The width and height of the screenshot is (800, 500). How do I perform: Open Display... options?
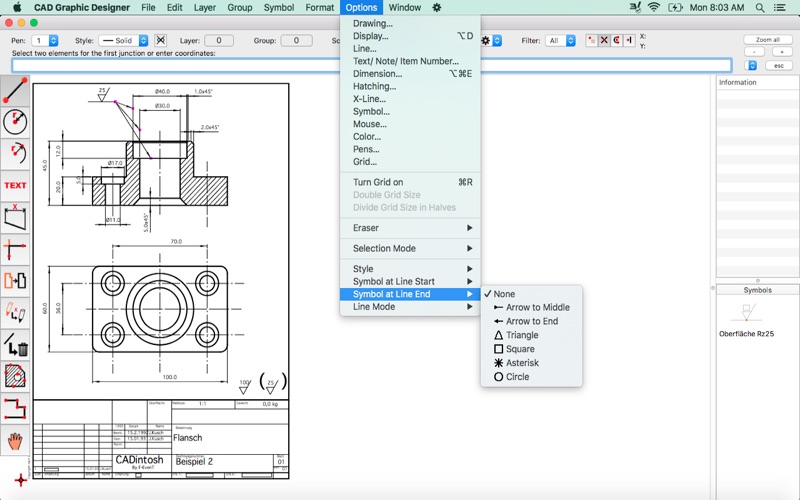[x=410, y=36]
